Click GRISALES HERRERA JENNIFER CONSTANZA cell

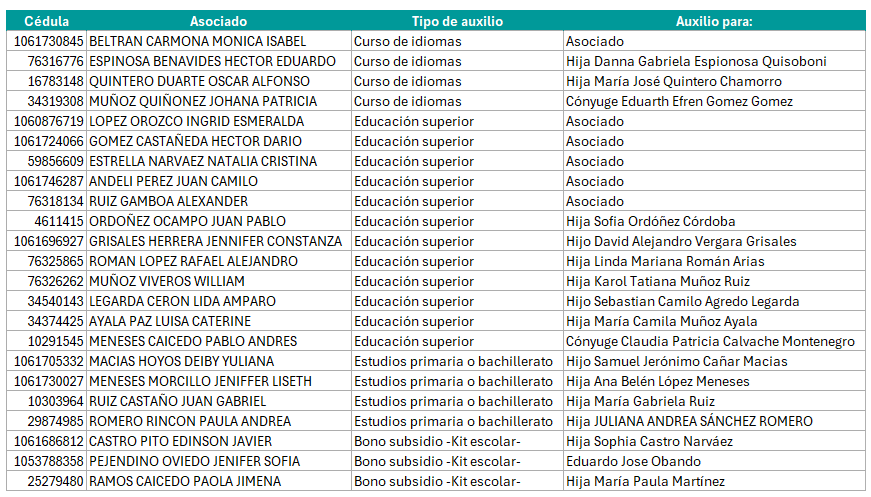click(215, 241)
